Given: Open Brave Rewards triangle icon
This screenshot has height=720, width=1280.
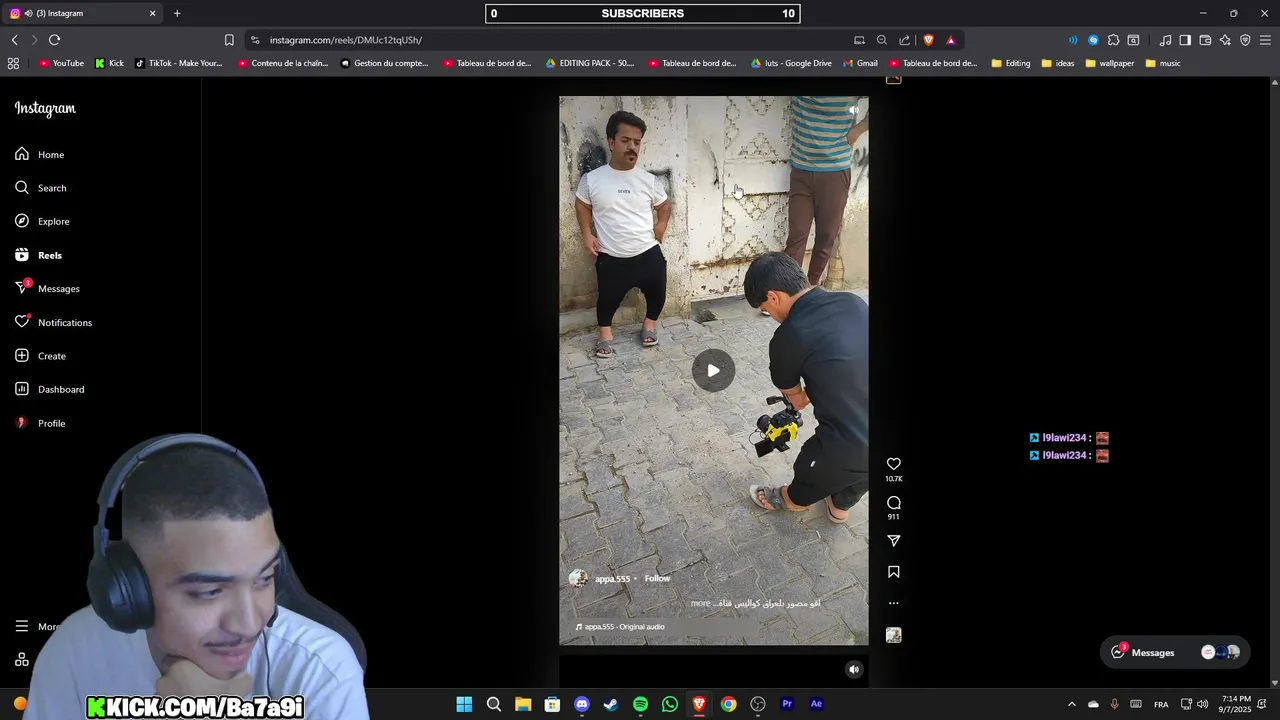Looking at the screenshot, I should tap(950, 40).
